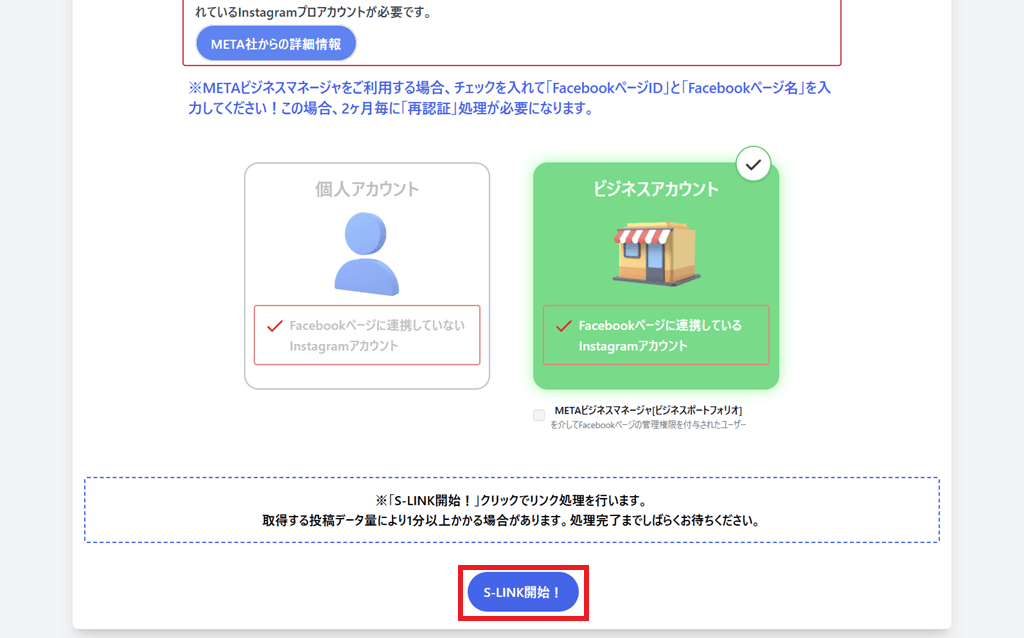Image resolution: width=1024 pixels, height=638 pixels.
Task: Enable the METAビジネスマネージャ checkbox
Action: point(539,415)
